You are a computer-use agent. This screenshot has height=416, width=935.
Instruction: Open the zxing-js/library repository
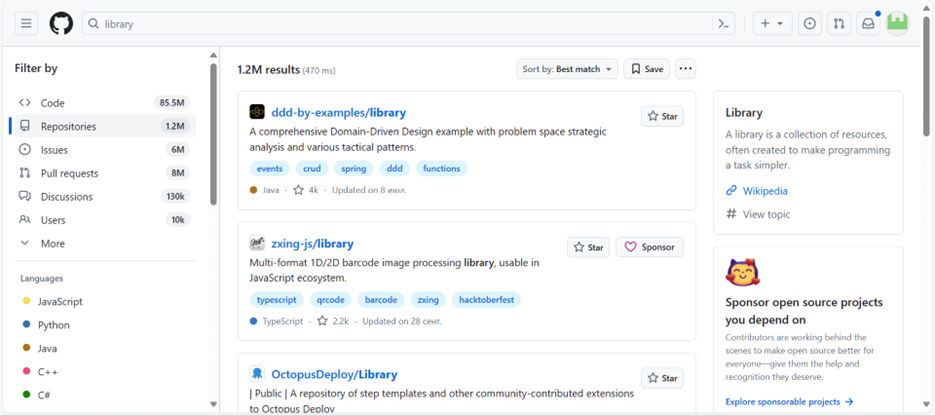coord(312,243)
